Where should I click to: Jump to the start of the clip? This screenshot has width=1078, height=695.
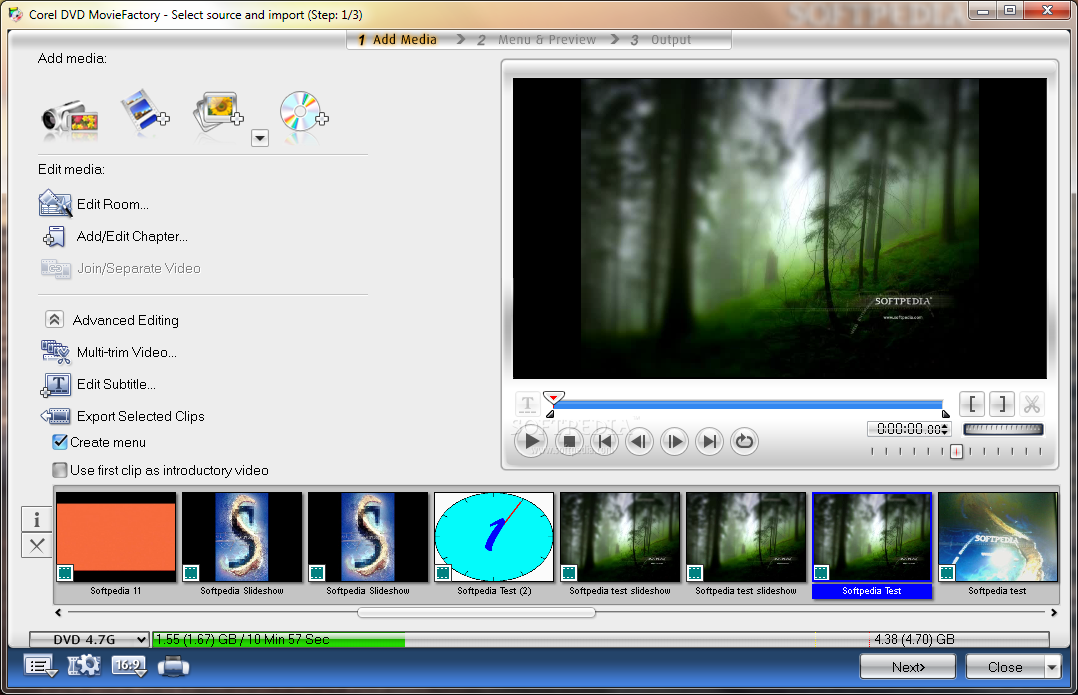pos(604,441)
